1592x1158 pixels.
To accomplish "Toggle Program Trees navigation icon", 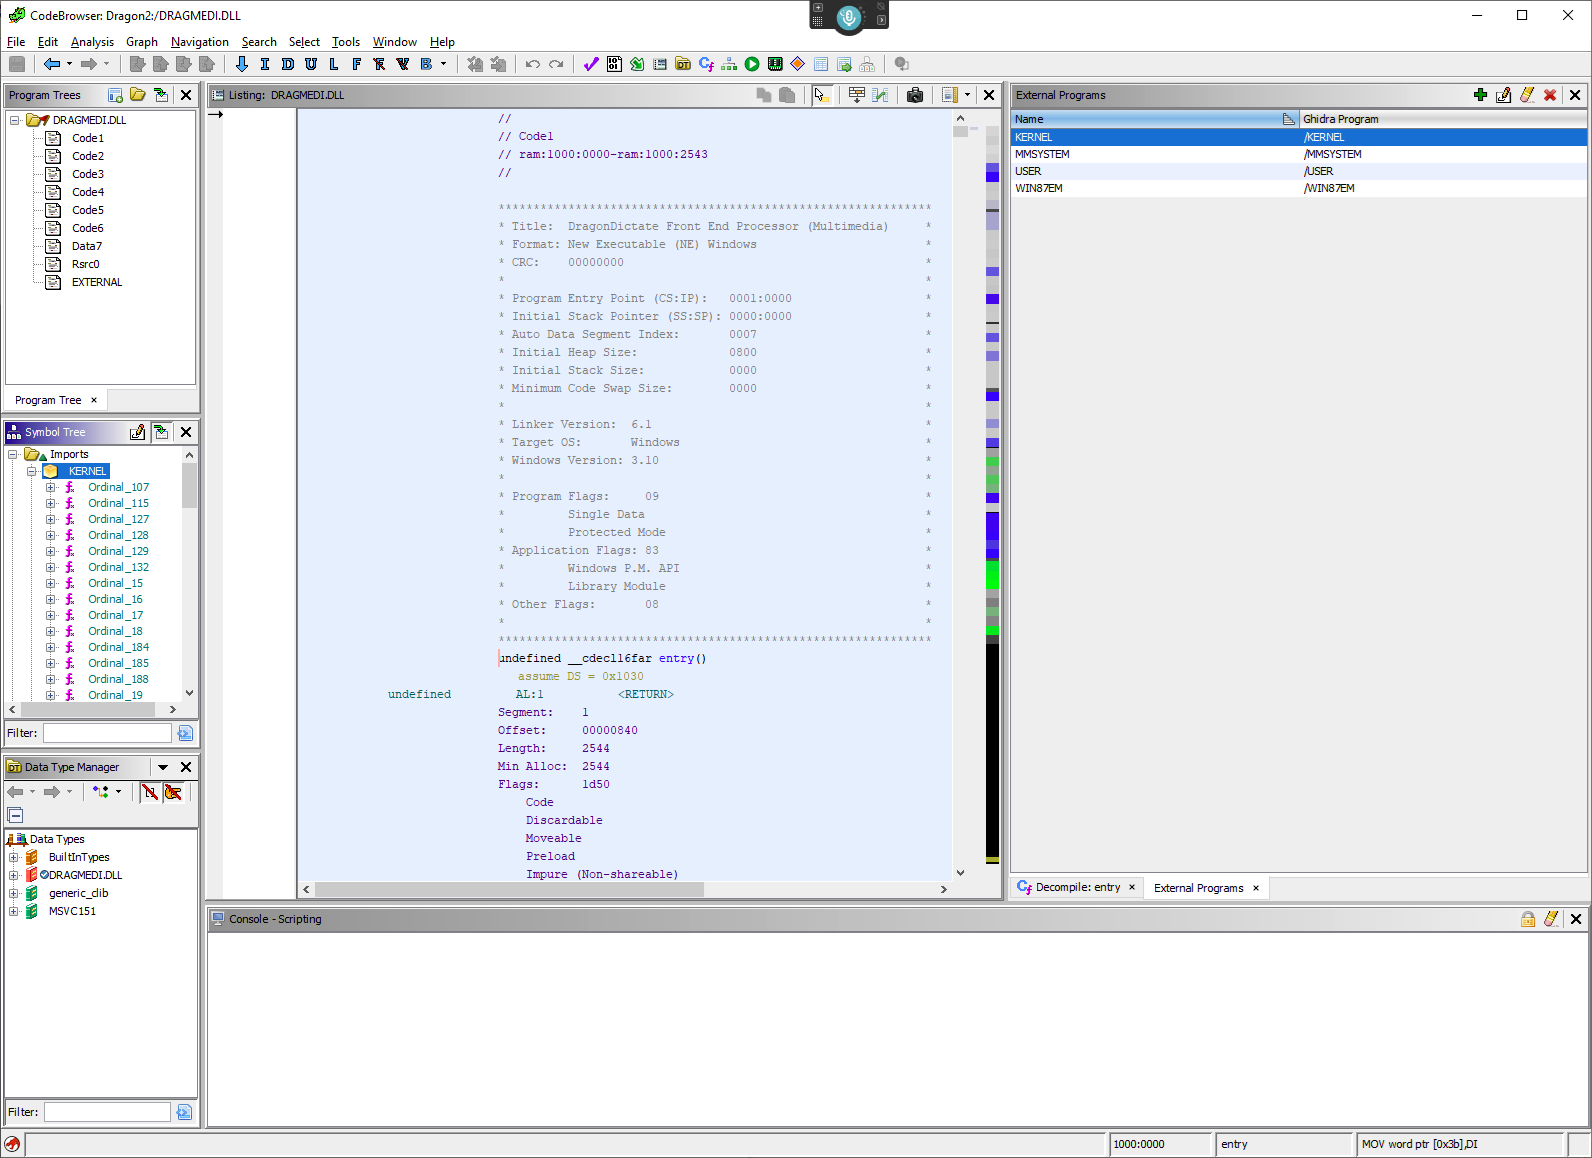I will pos(161,95).
